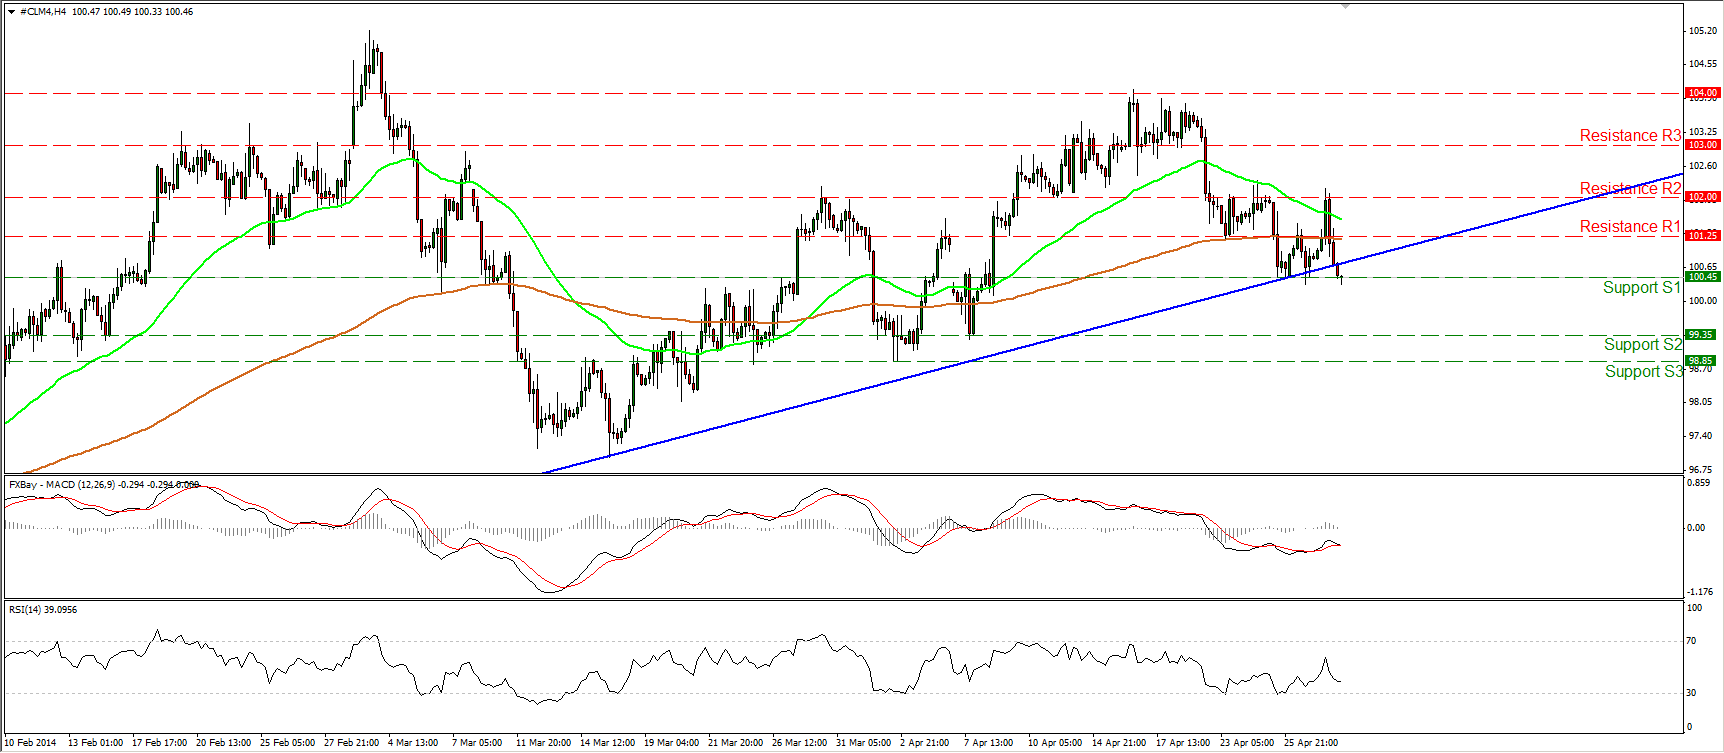Click the RSI scale value 30

point(1692,693)
